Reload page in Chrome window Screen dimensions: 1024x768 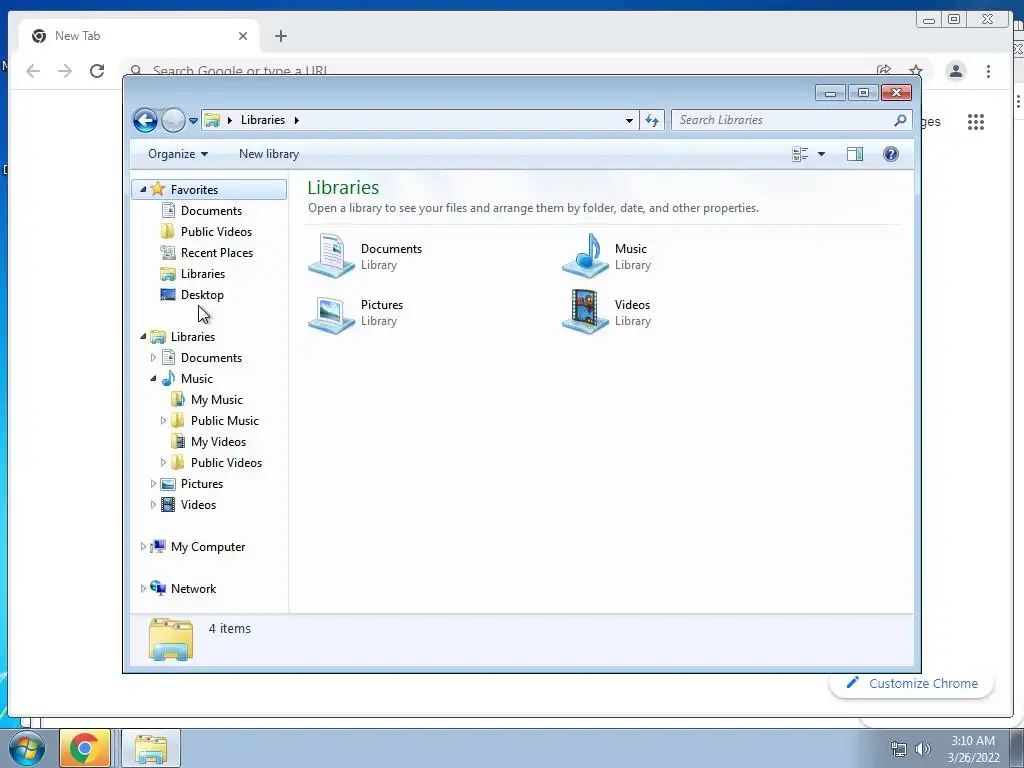[x=97, y=71]
